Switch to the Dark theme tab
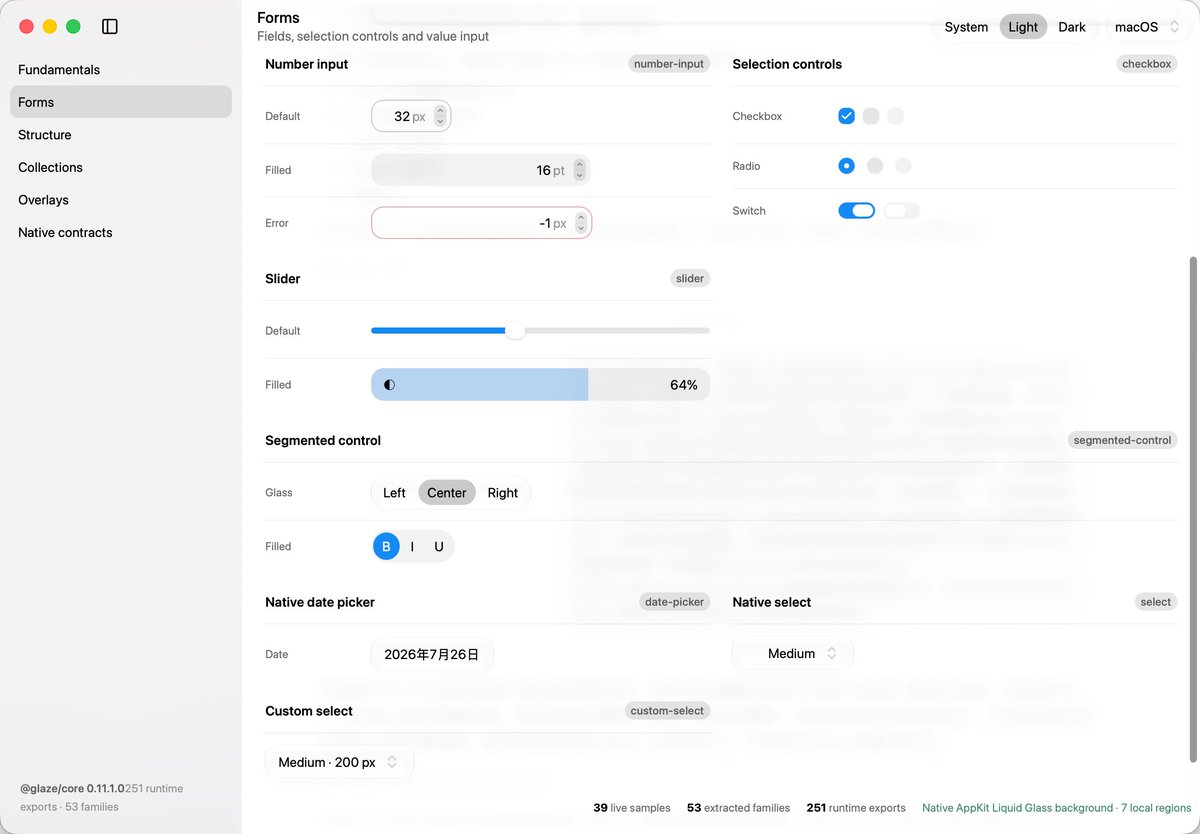This screenshot has width=1200, height=834. (1072, 27)
